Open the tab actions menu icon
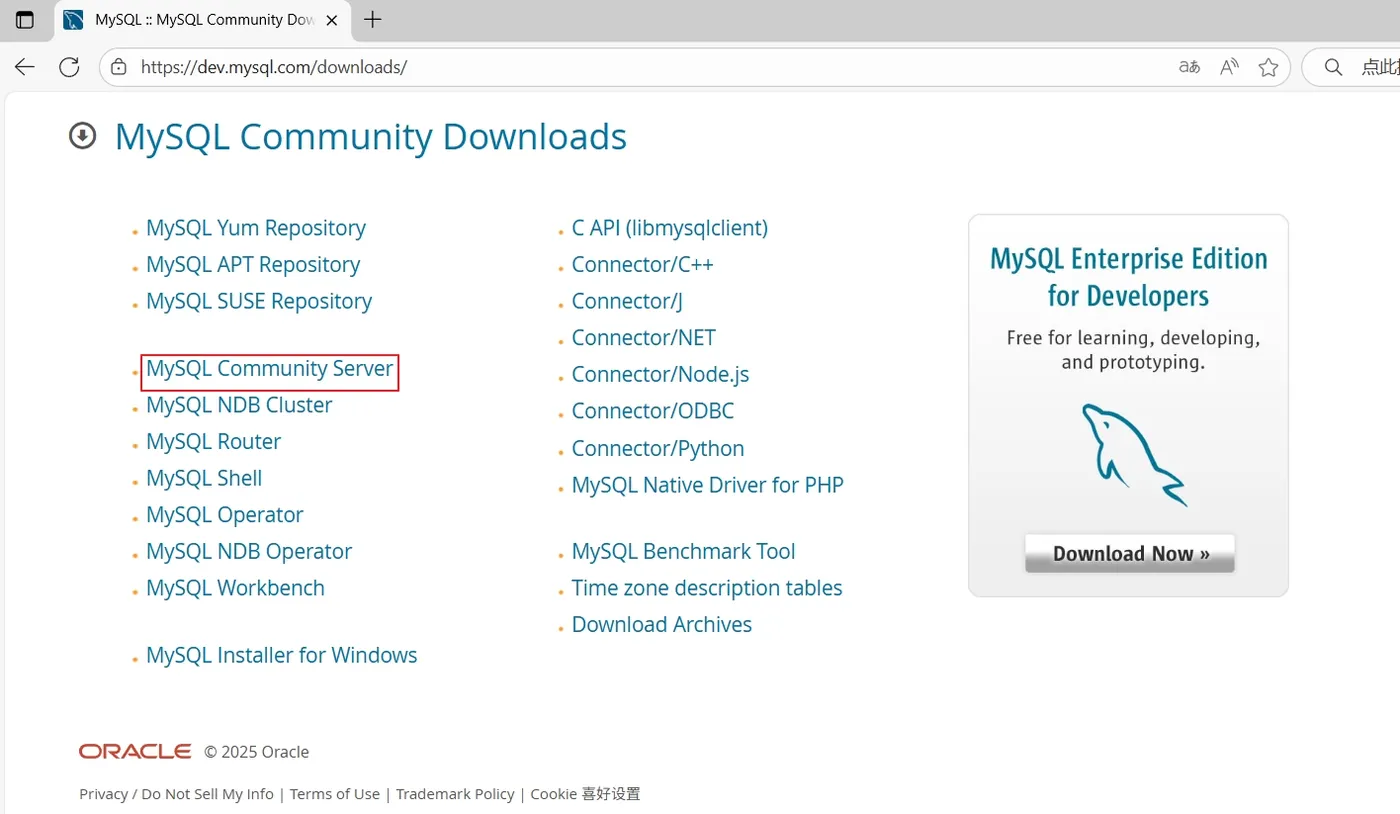Screen dimensions: 1400x814 tap(25, 20)
